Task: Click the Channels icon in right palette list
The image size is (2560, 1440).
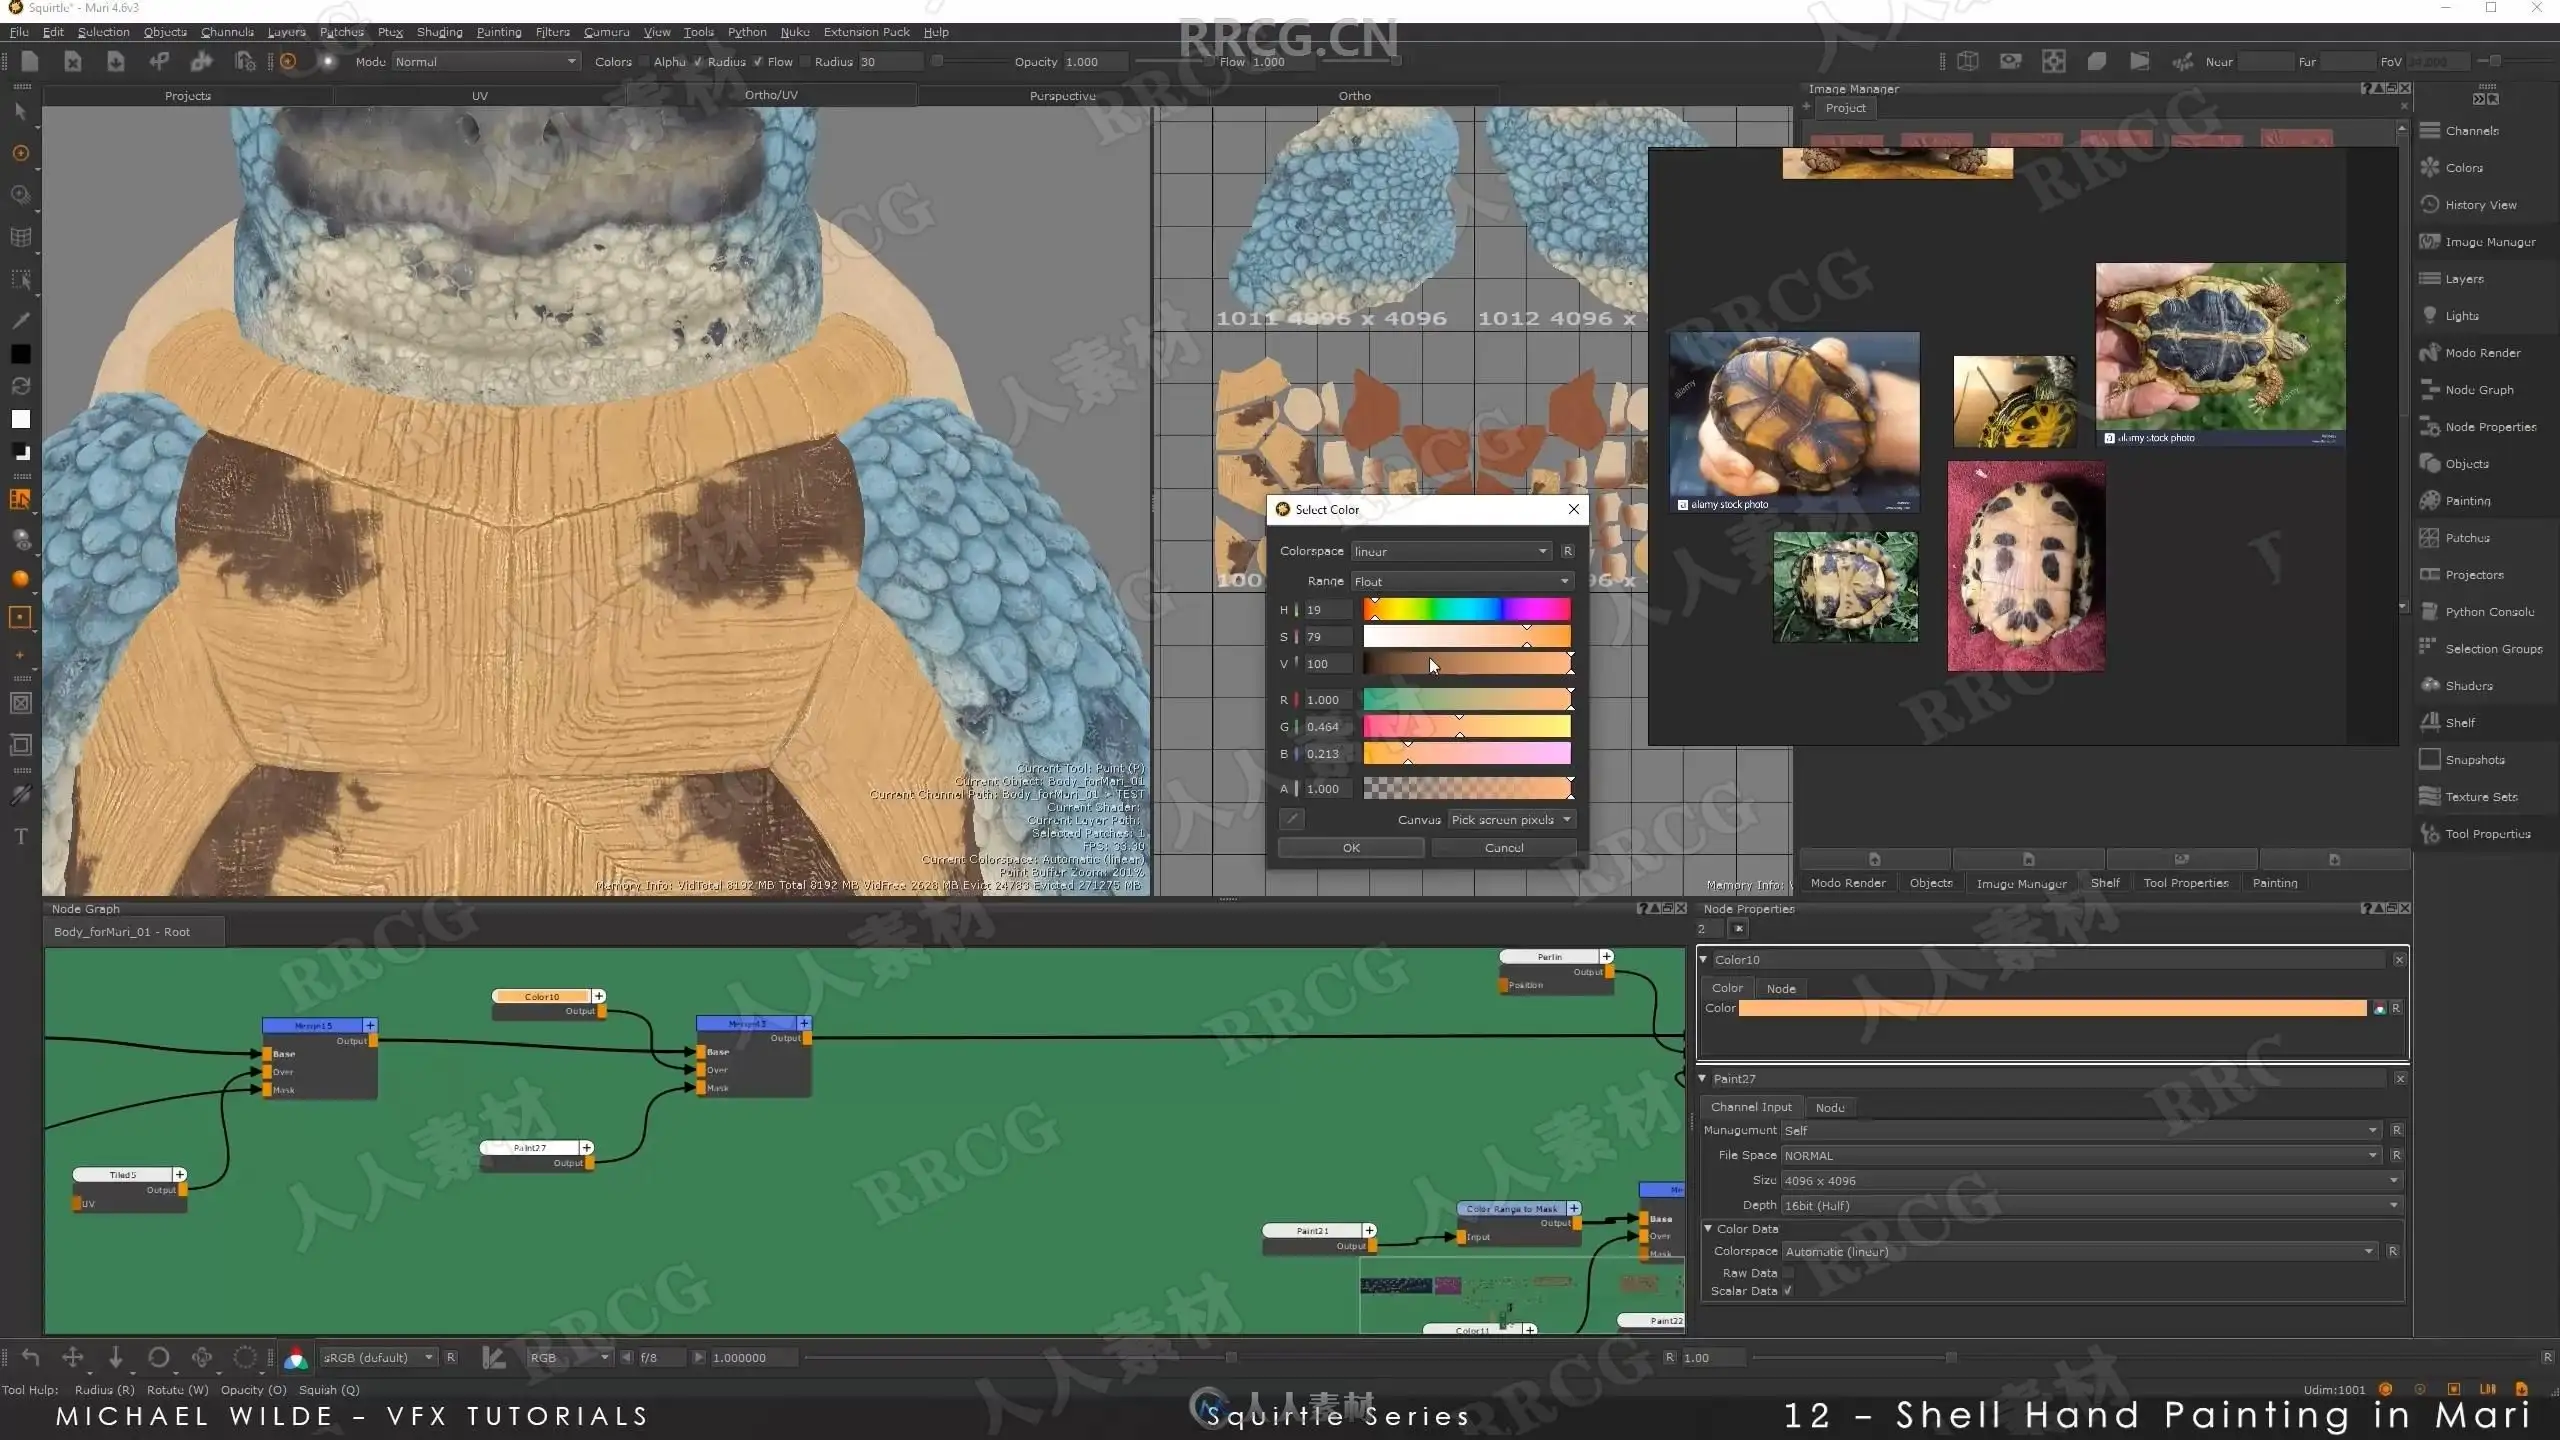Action: point(2430,131)
